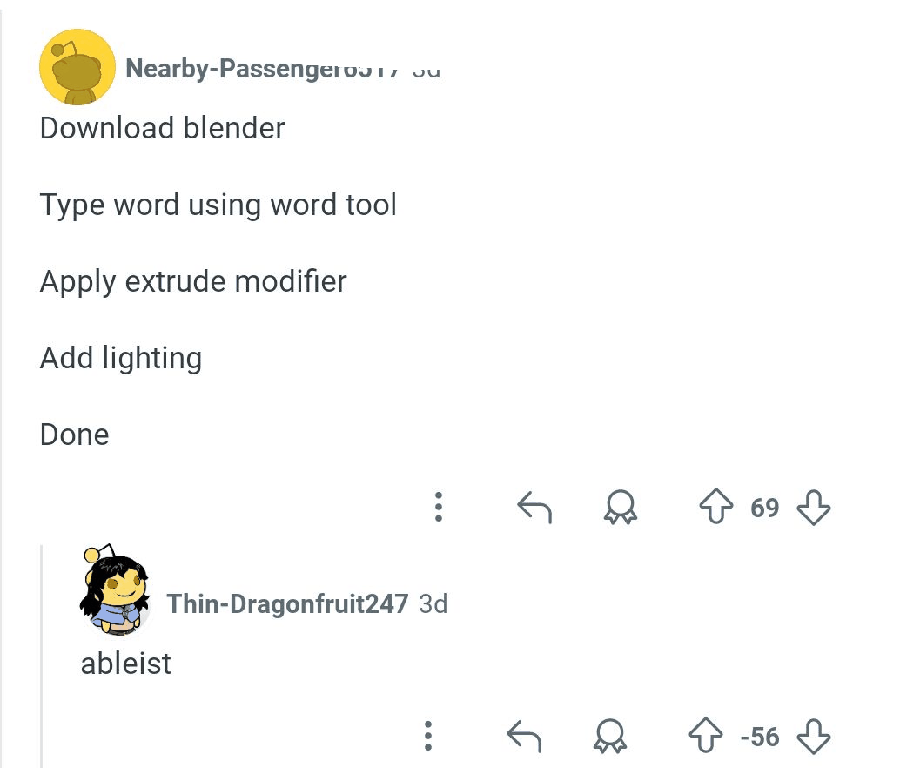Viewport: 900px width, 768px height.
Task: Open more options for ableist reply
Action: (x=428, y=736)
